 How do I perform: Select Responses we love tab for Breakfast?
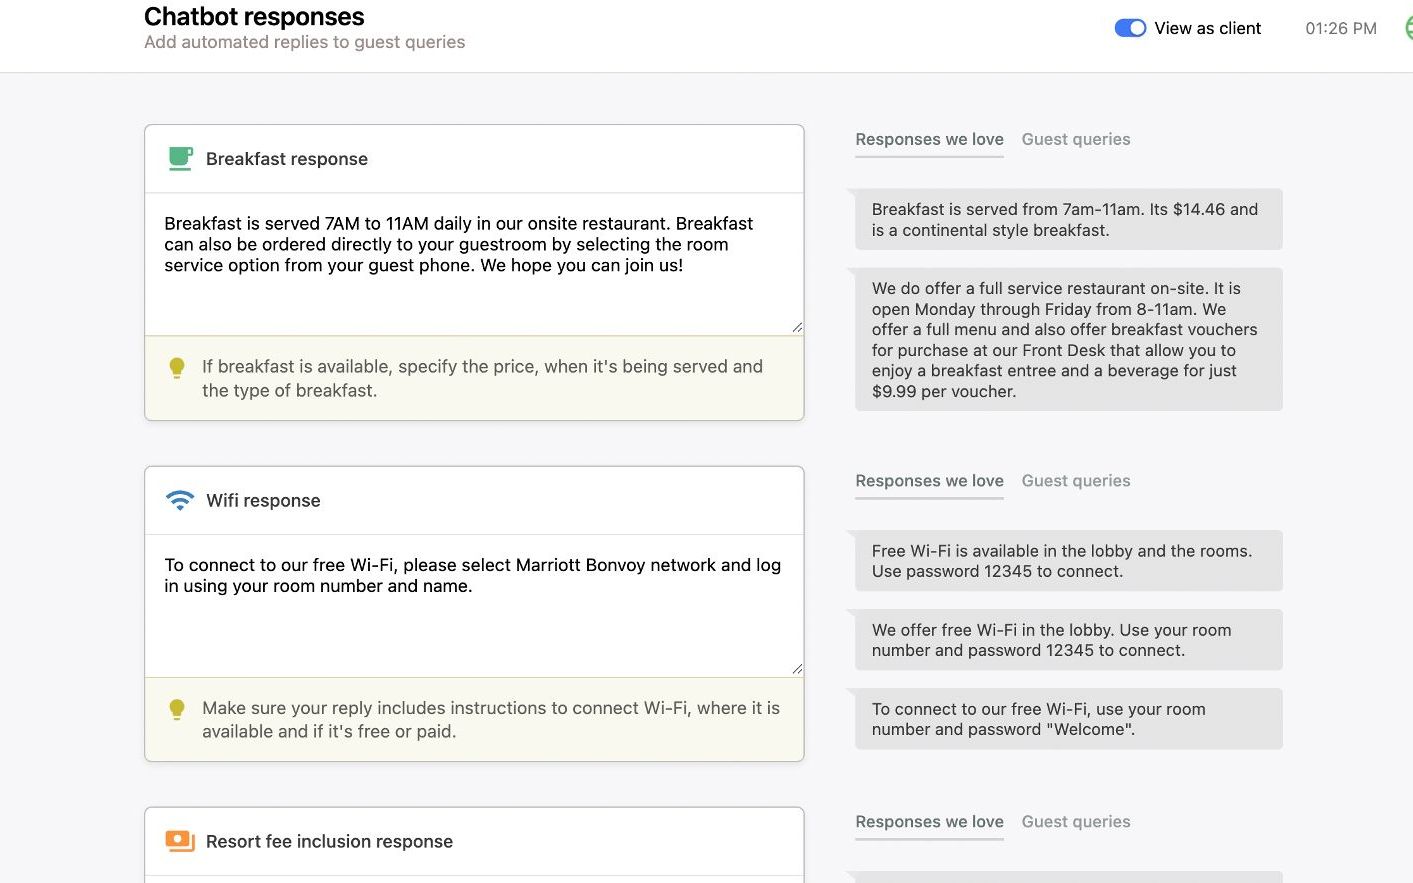929,140
